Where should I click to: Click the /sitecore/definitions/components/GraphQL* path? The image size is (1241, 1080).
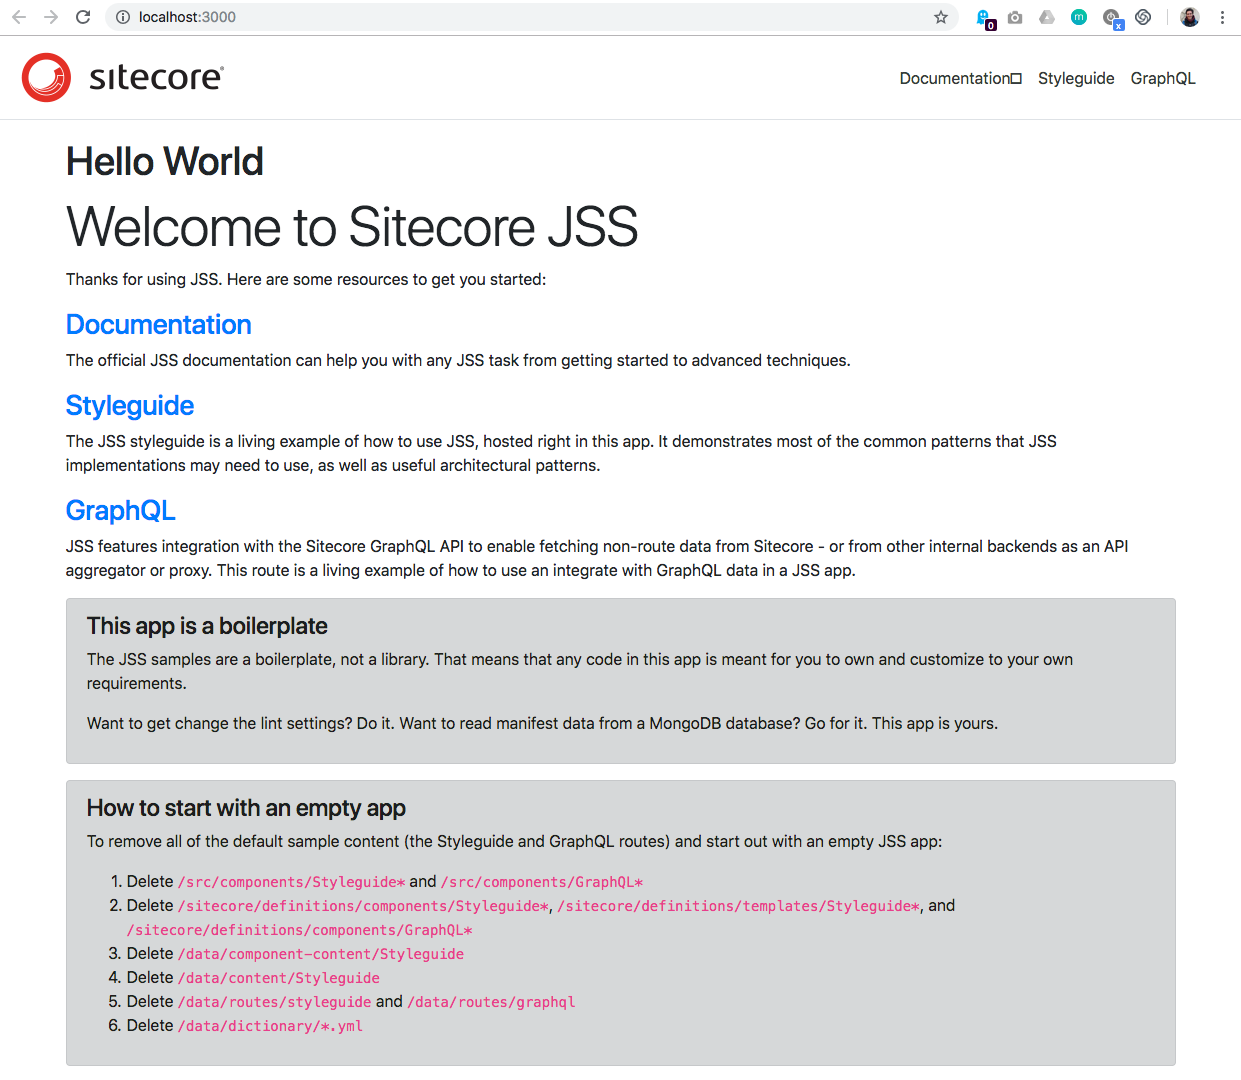[x=299, y=930]
